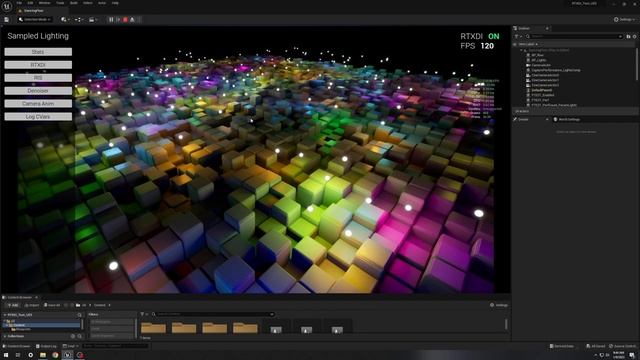Click the Denoiser button in viewport
Viewport: 640px width, 360px height.
click(38, 91)
